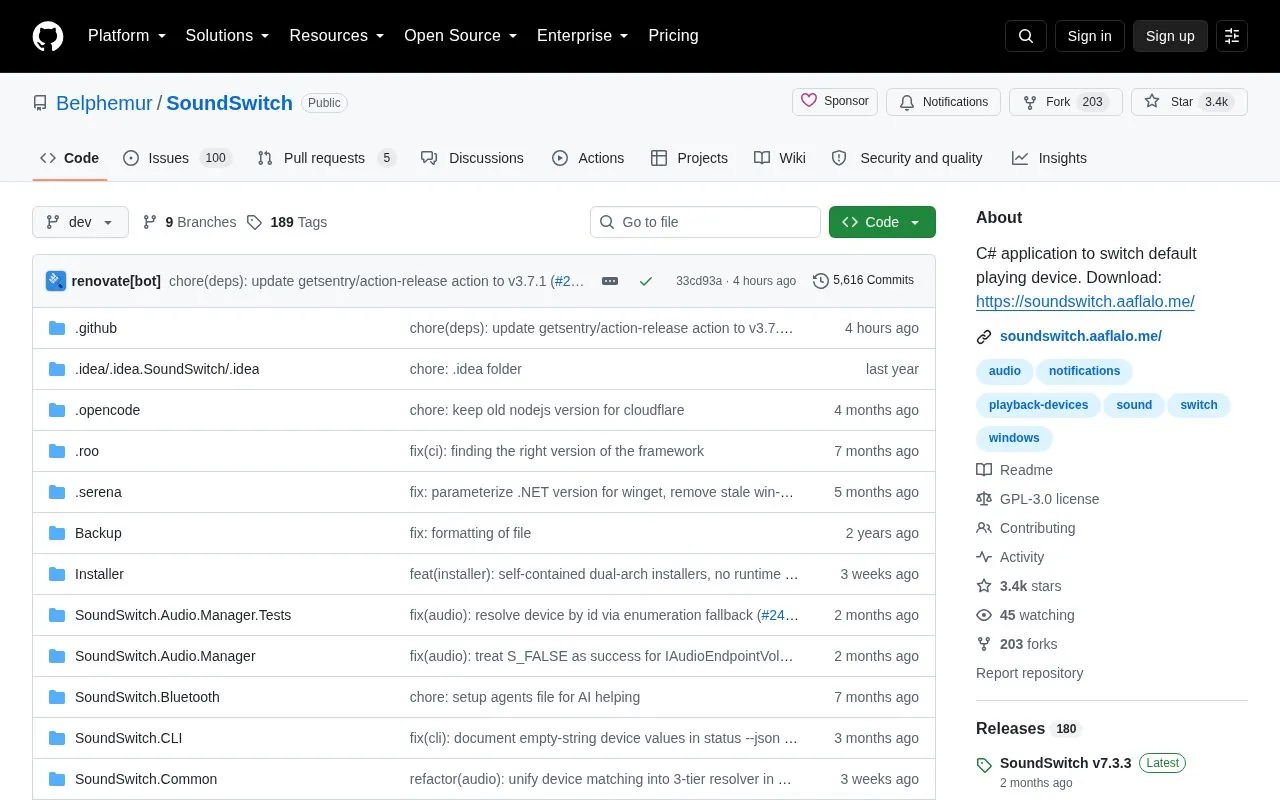
Task: Select the playback-devices topic tag
Action: coord(1038,405)
